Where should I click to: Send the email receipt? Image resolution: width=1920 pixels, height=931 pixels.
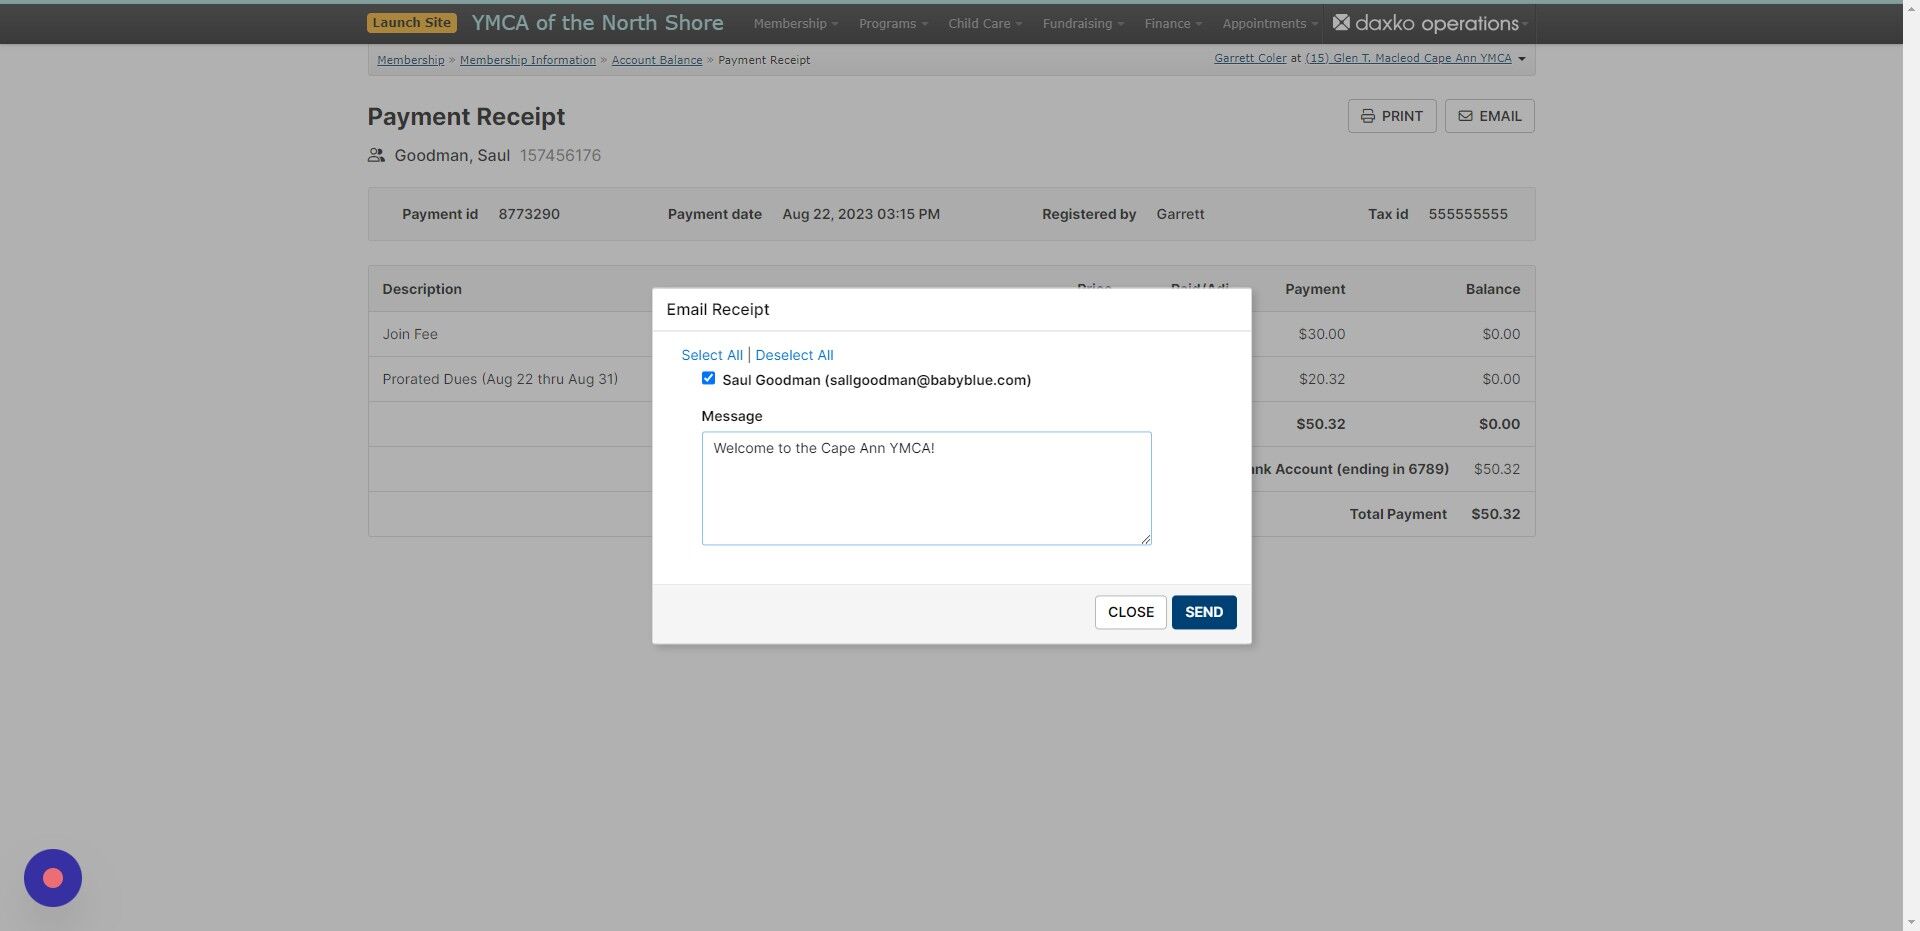(x=1204, y=612)
